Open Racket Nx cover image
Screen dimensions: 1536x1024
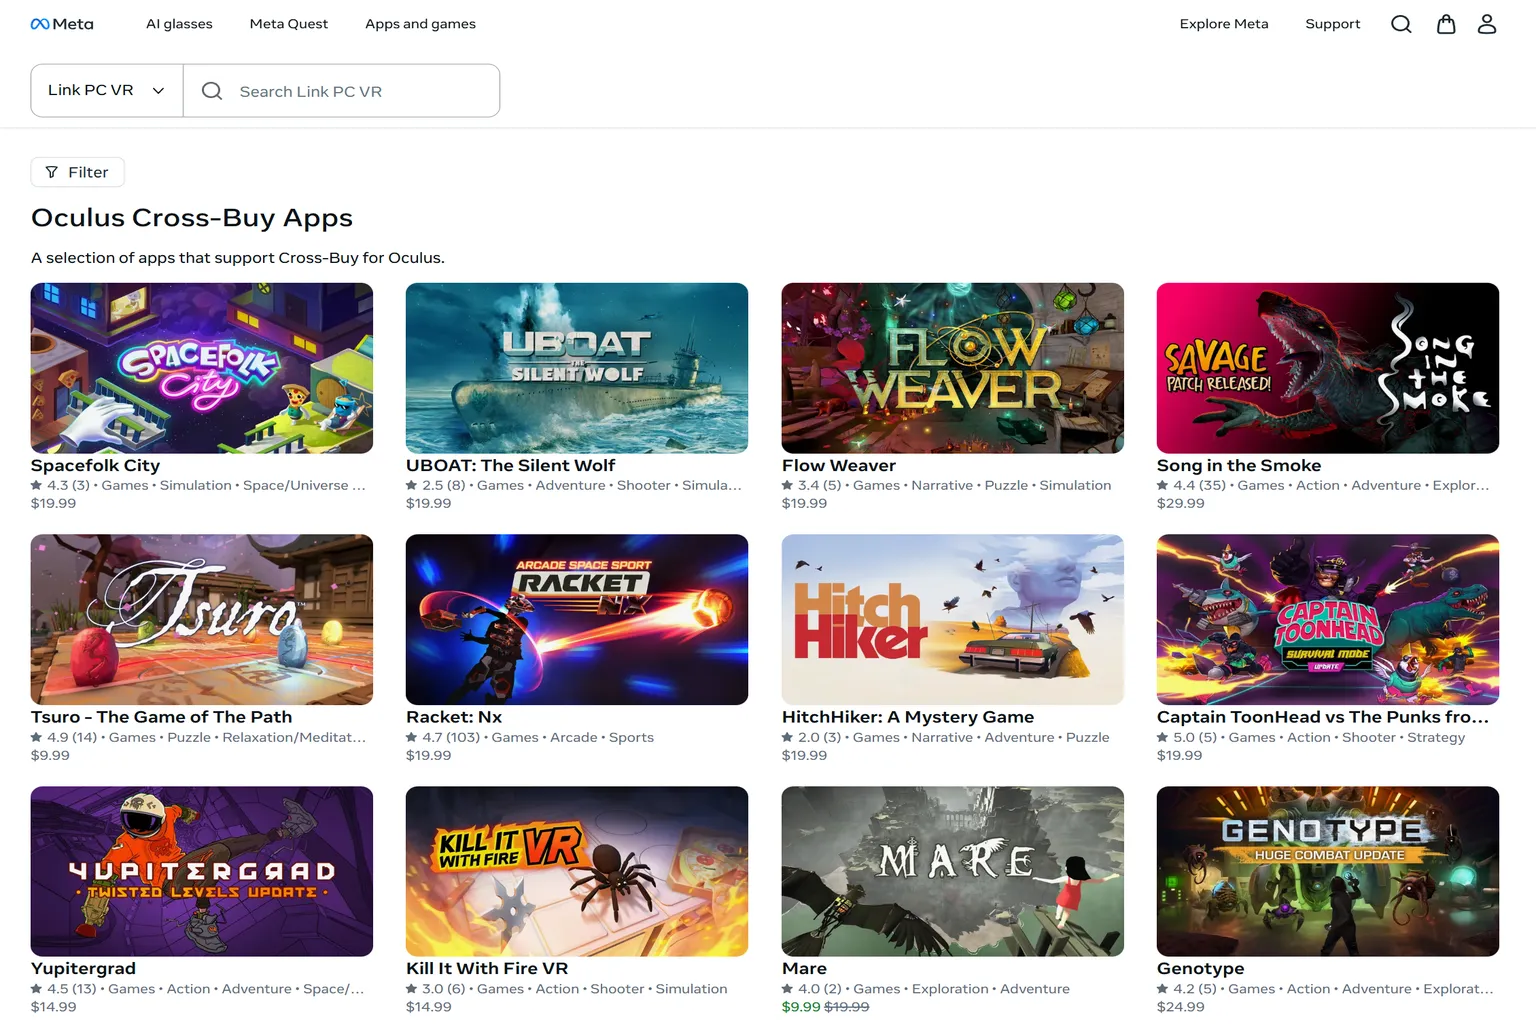tap(577, 620)
